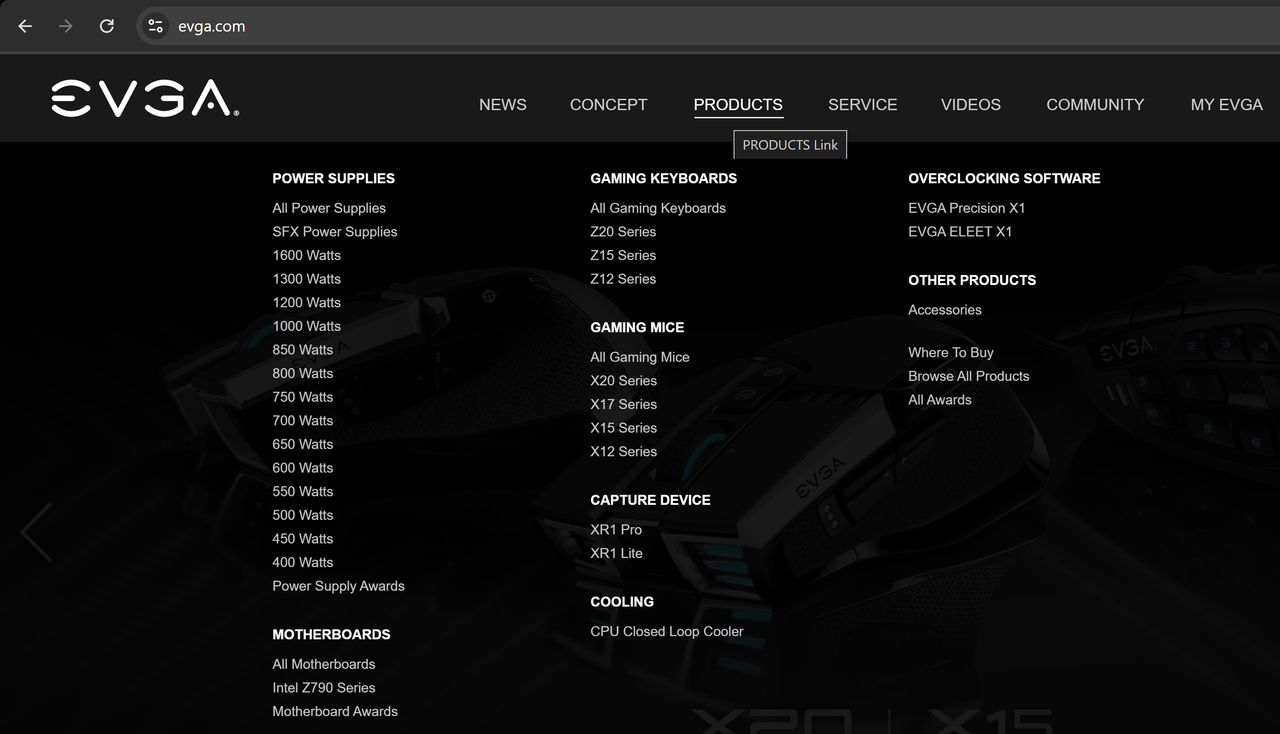Open All Gaming Mice
Image resolution: width=1280 pixels, height=734 pixels.
(x=640, y=357)
